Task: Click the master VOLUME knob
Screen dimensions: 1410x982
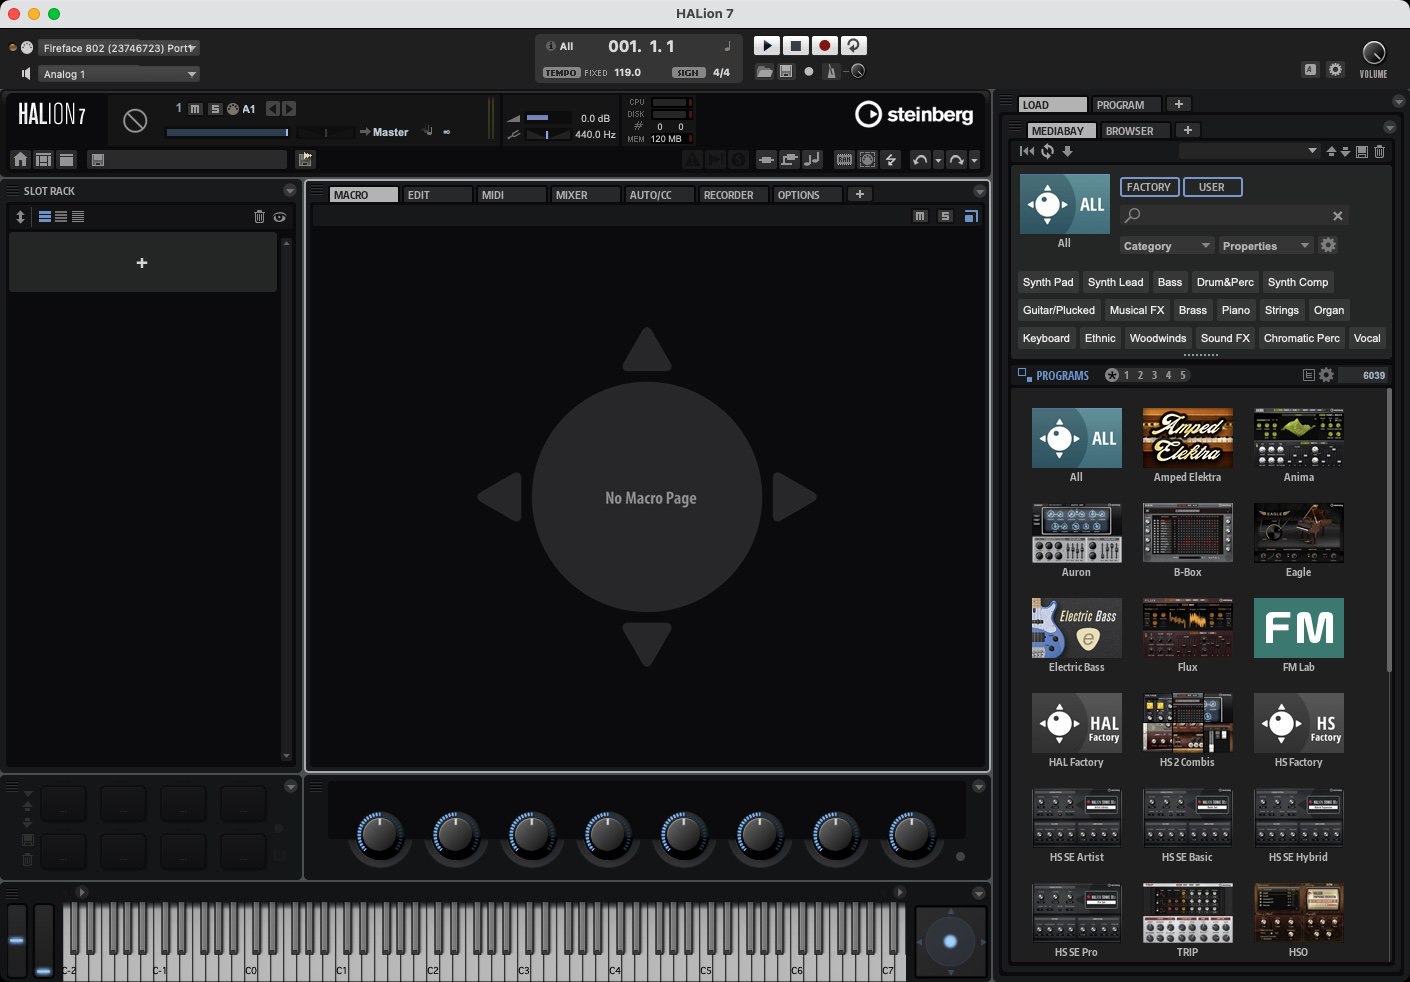Action: (1373, 53)
